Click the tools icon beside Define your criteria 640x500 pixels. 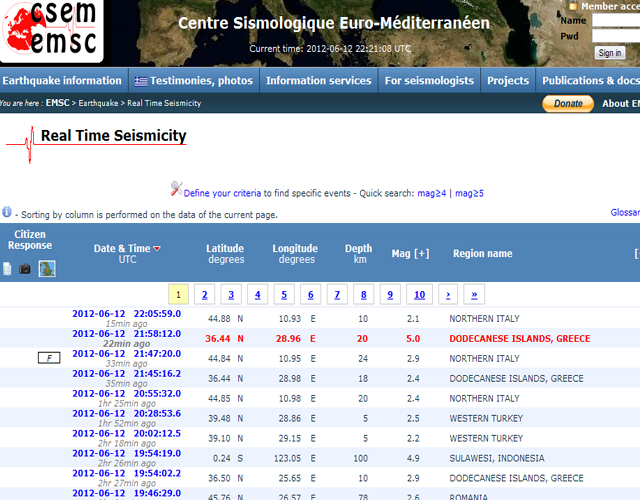176,191
